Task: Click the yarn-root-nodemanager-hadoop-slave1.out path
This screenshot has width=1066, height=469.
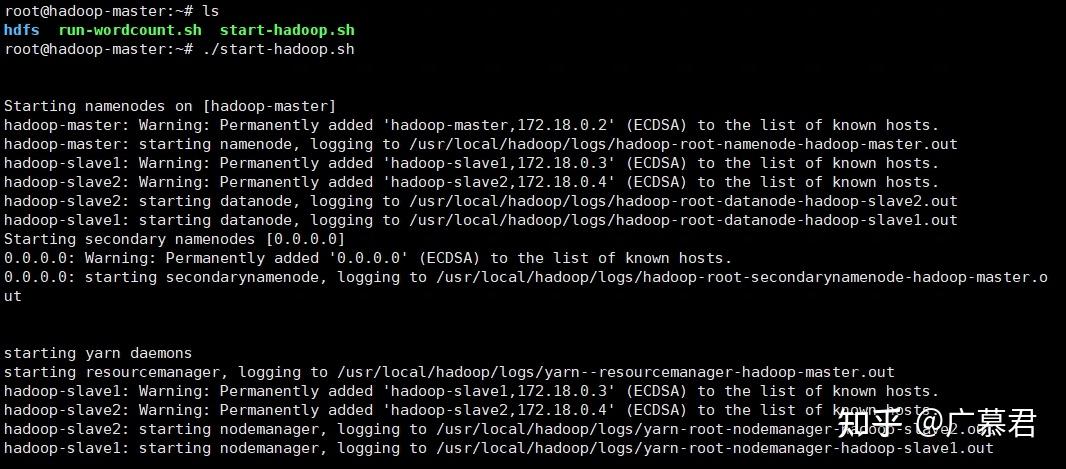Action: (715, 449)
